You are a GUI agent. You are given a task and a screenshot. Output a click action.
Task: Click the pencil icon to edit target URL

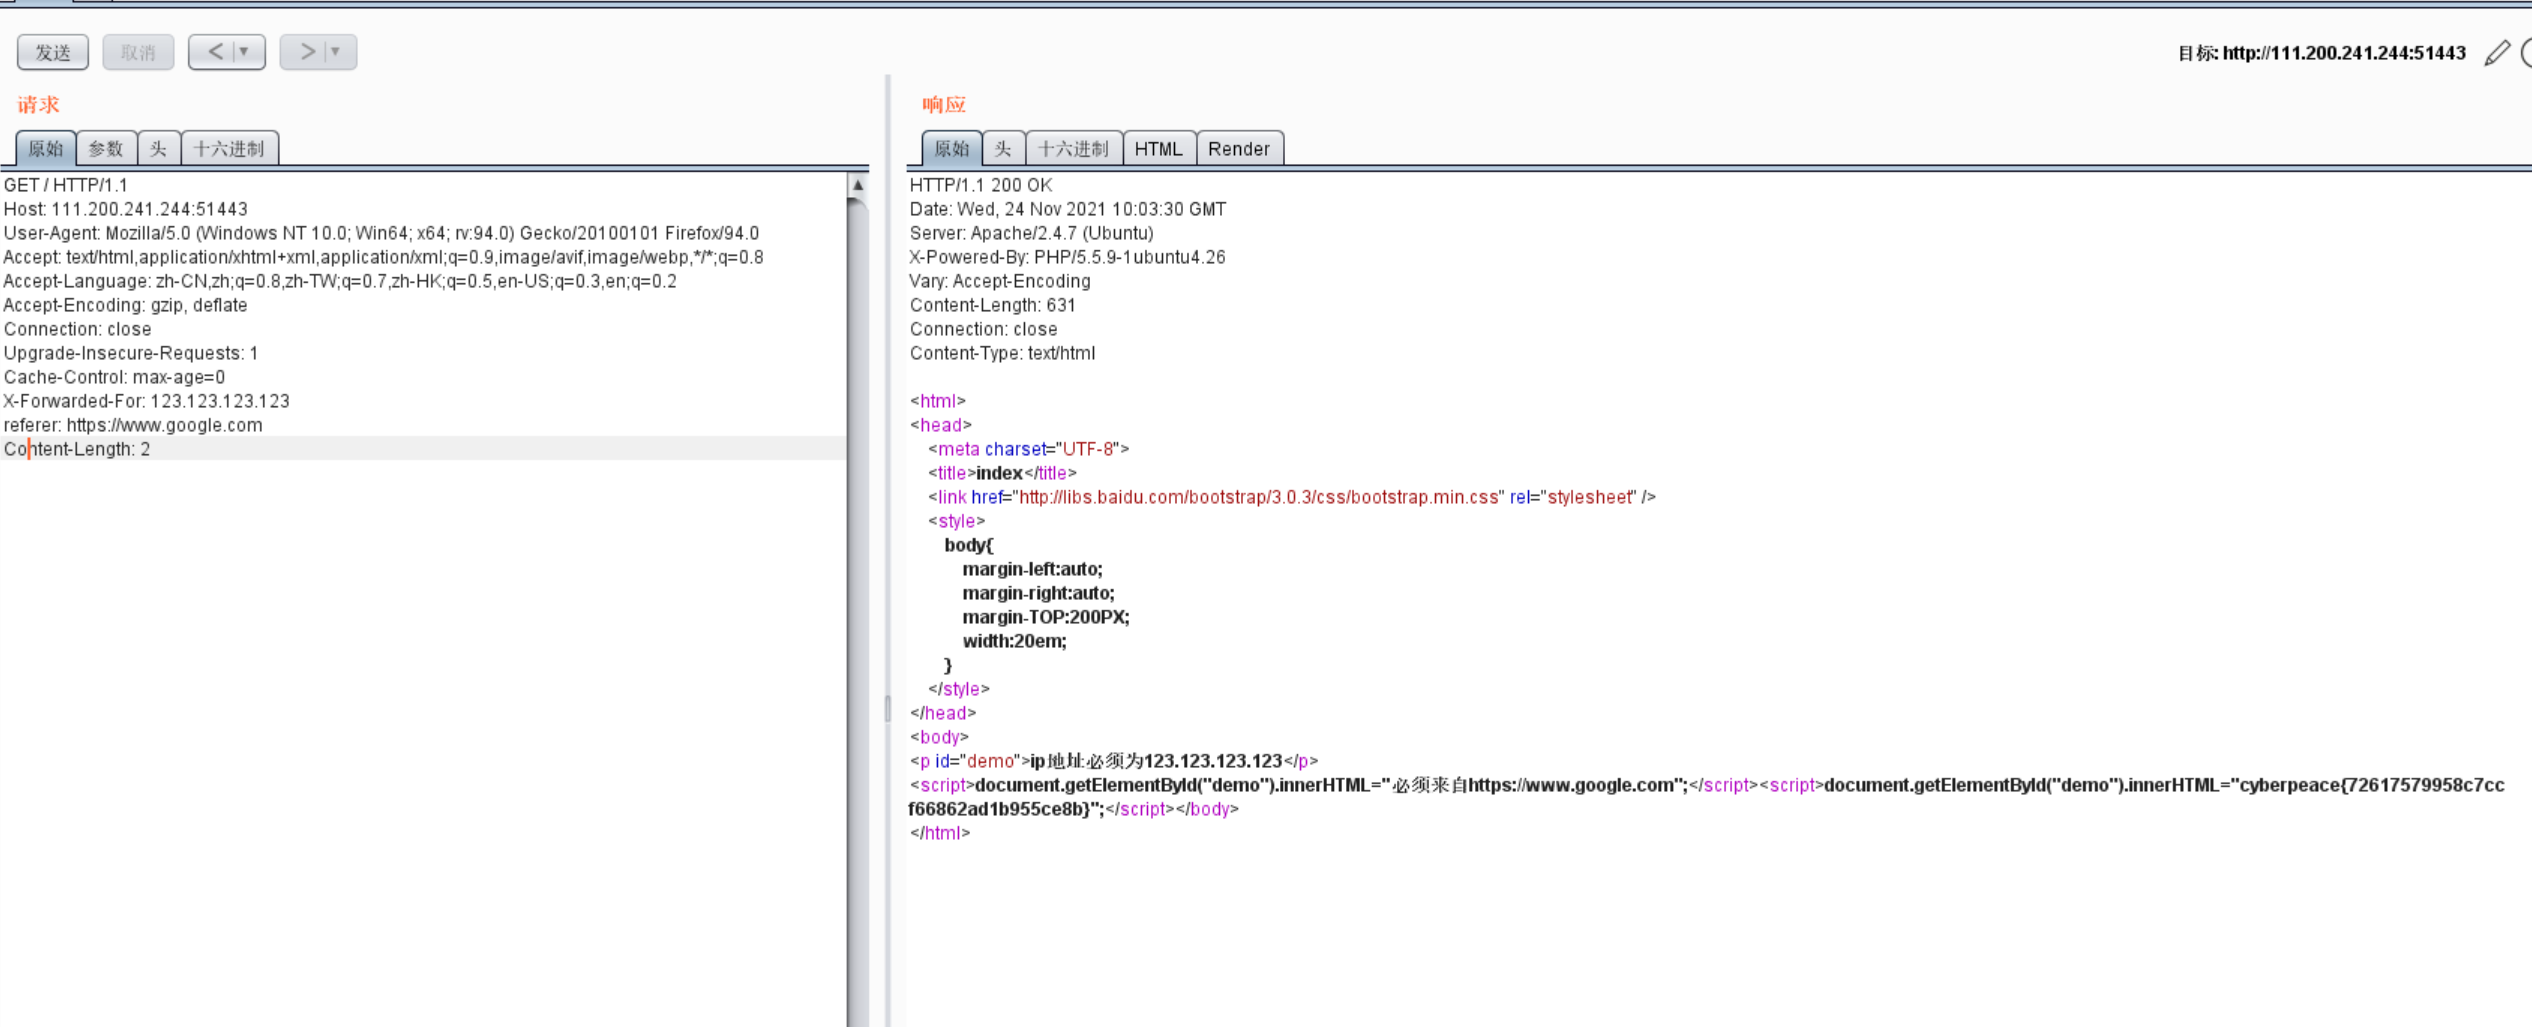(x=2496, y=52)
